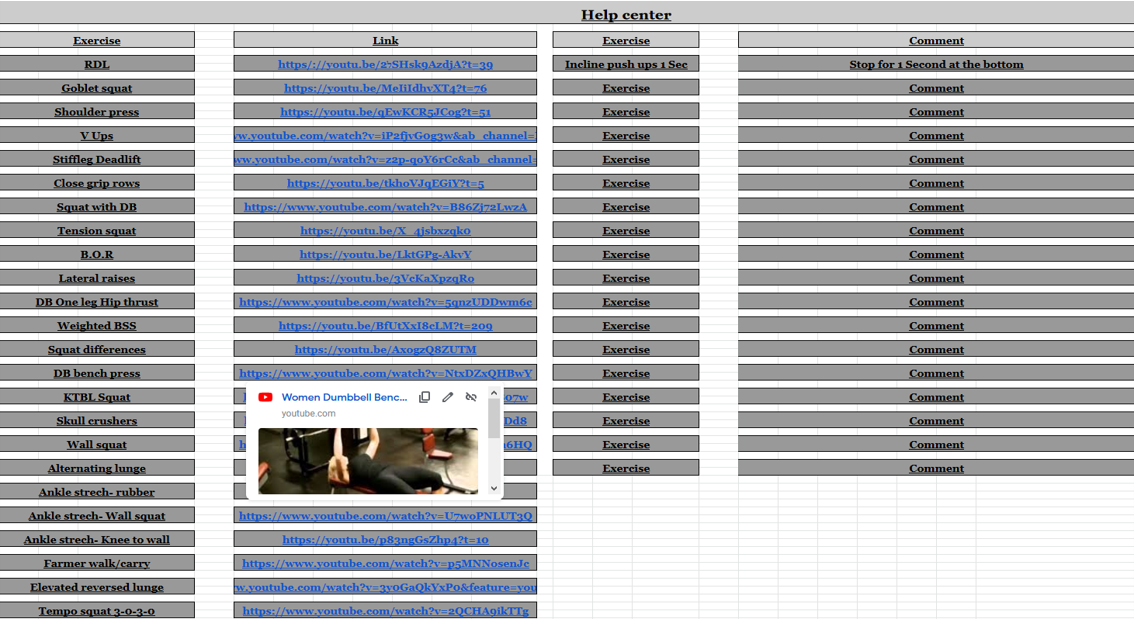Screen dimensions: 1134x619
Task: Click the remove link icon in popup
Action: point(471,397)
